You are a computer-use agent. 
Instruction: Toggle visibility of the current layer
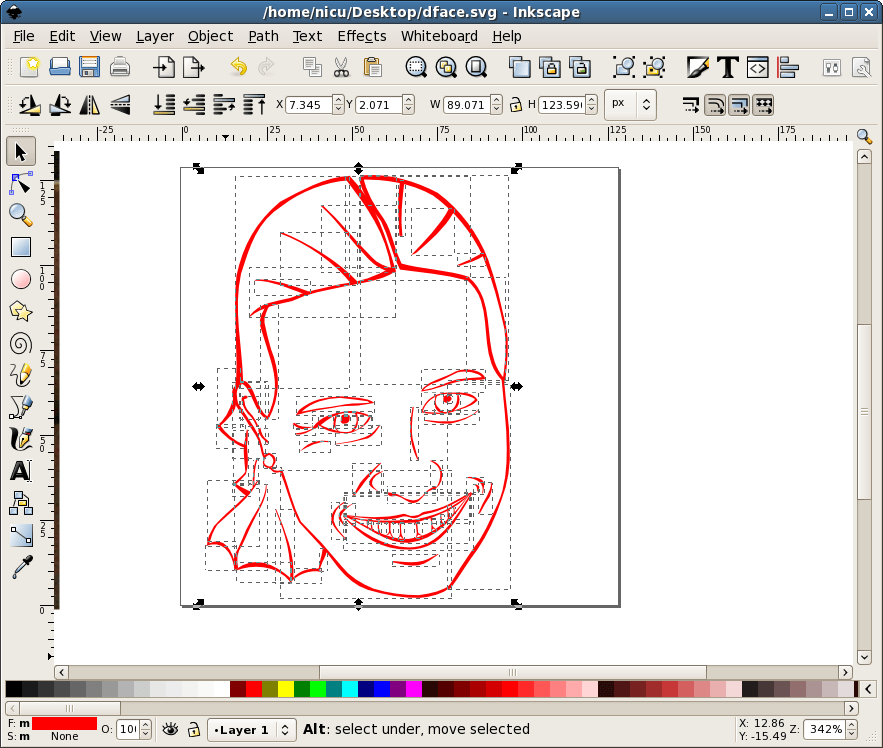[x=169, y=729]
